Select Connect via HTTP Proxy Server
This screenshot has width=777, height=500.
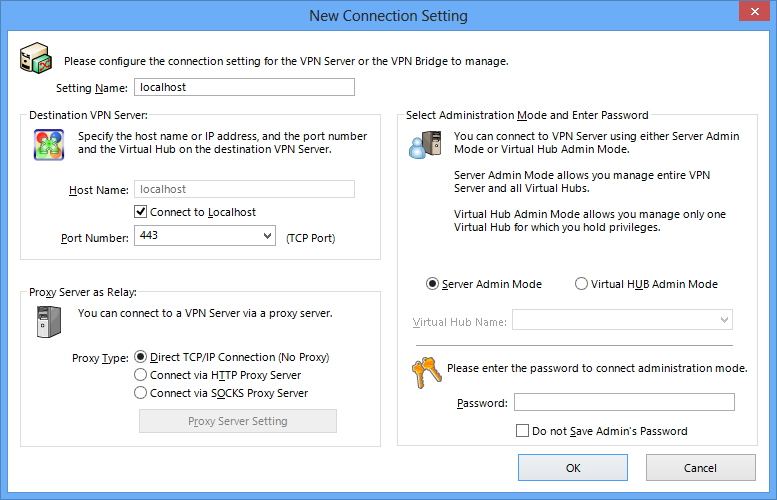coord(141,375)
